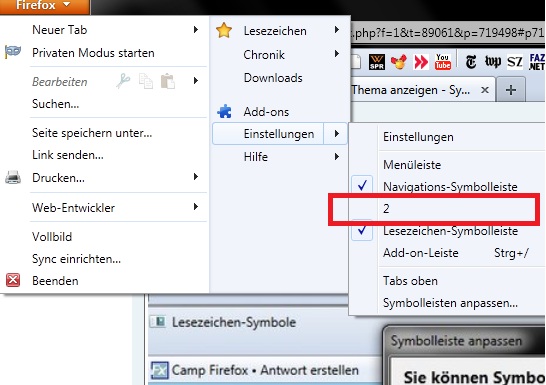Click the Lesezeichen star icon

point(224,30)
